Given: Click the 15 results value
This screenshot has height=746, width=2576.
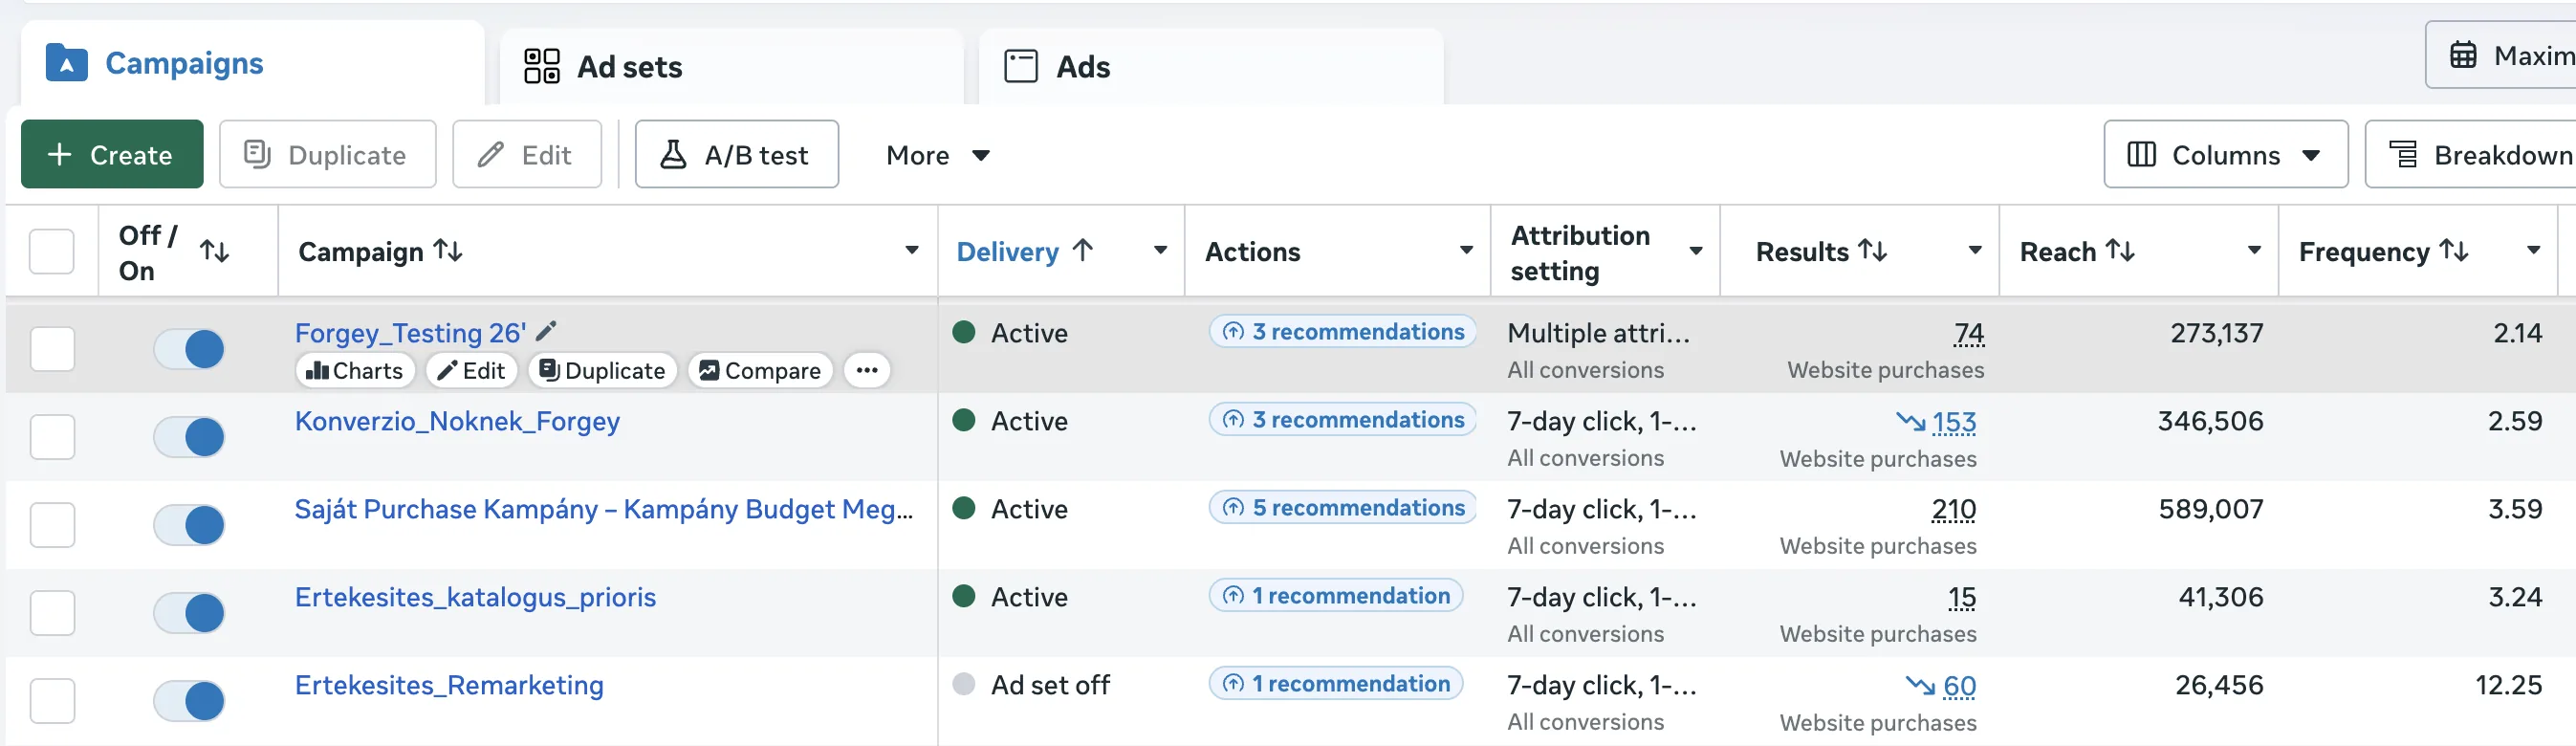Looking at the screenshot, I should (x=1962, y=598).
